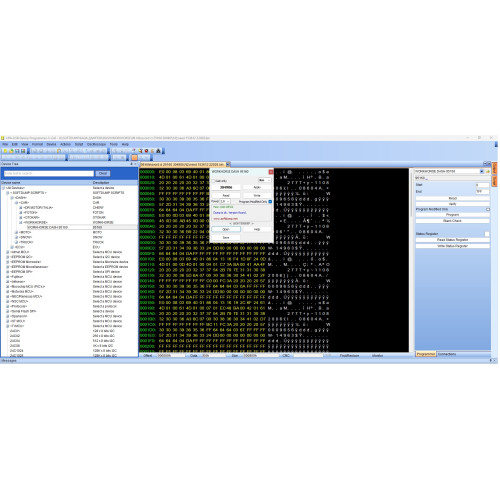This screenshot has height=500, width=500.
Task: Select the WORKHORSE DASH 95160 tree item
Action: [48, 227]
